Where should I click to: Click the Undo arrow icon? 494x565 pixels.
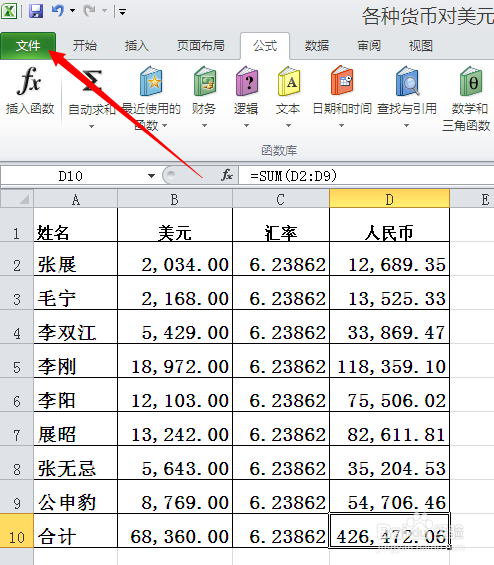(58, 11)
